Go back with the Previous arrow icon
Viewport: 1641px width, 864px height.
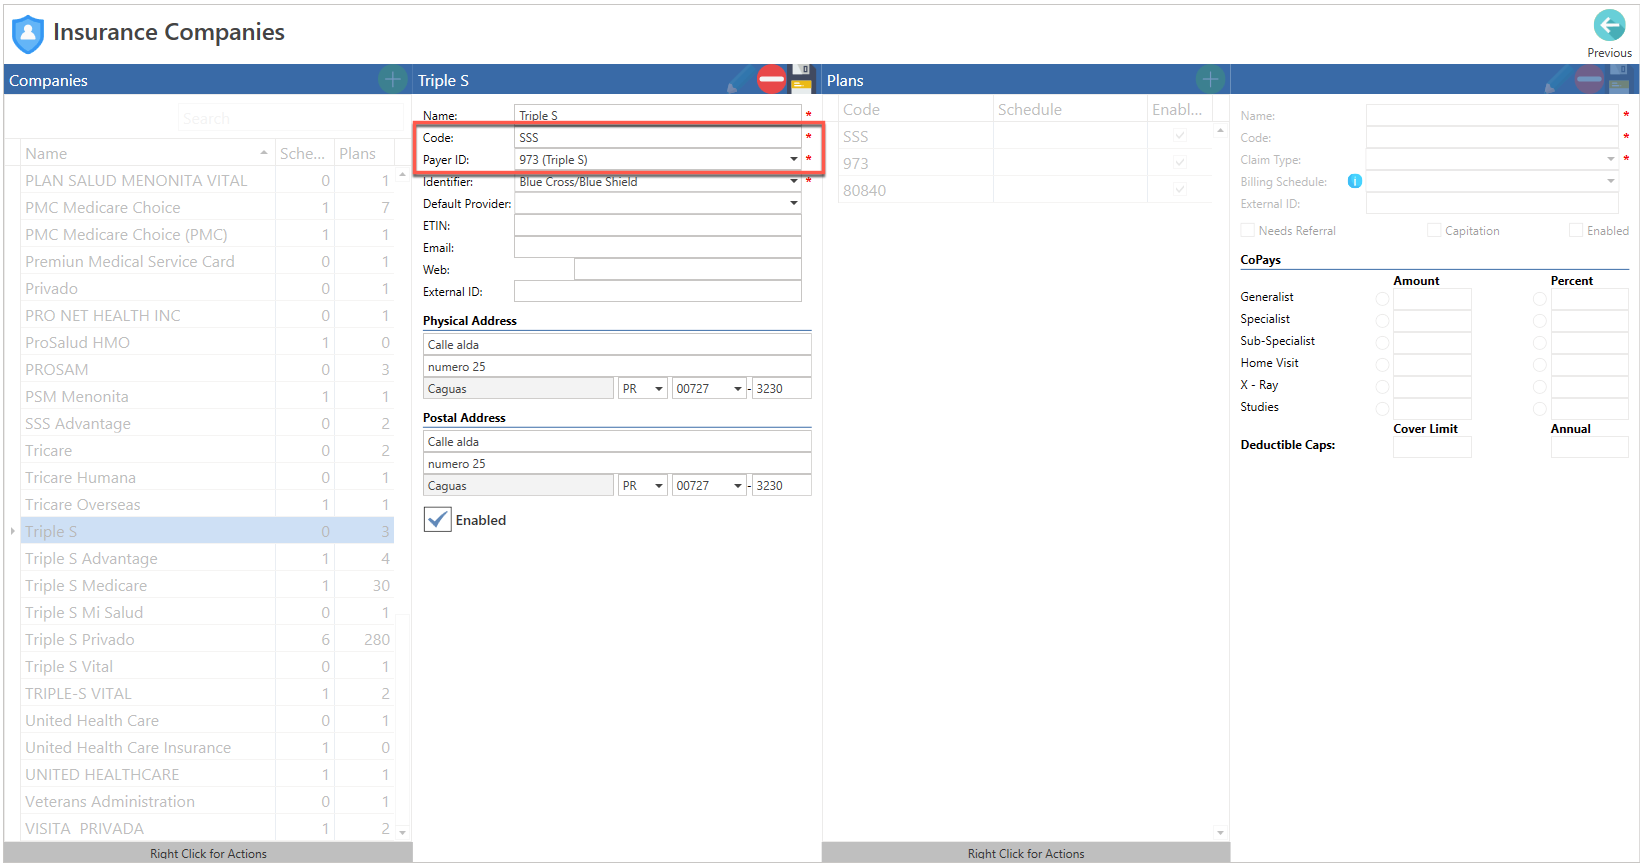1609,25
